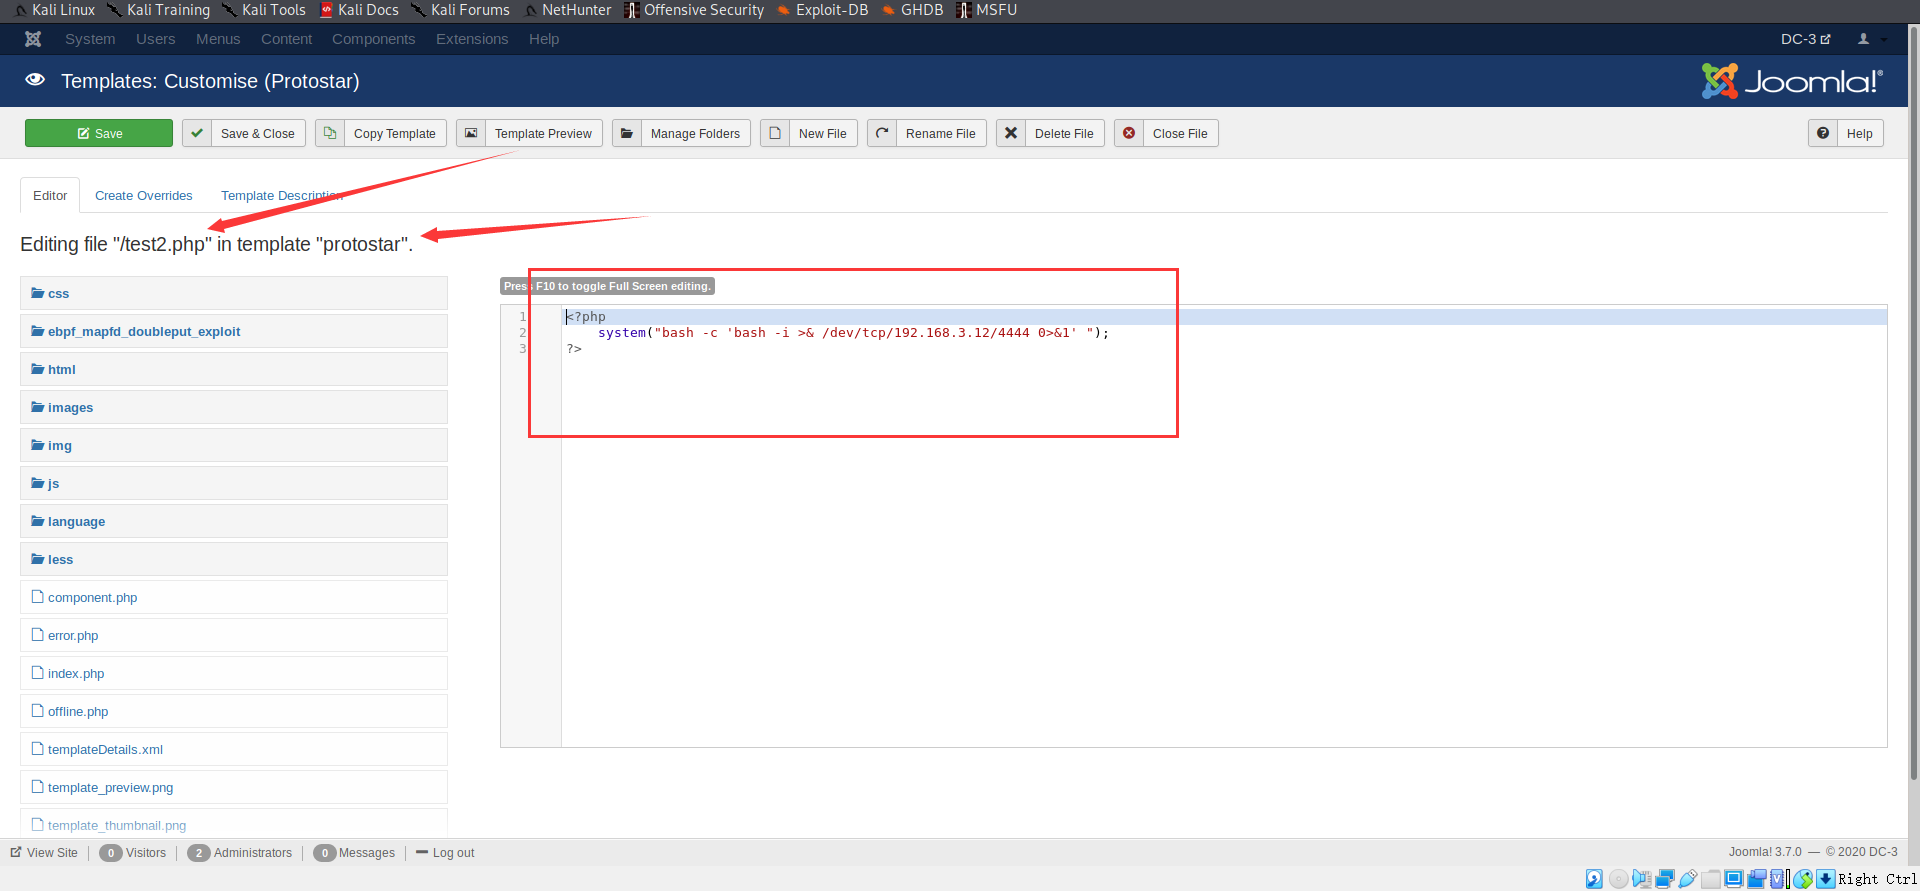Expand the img folder

pyautogui.click(x=233, y=445)
